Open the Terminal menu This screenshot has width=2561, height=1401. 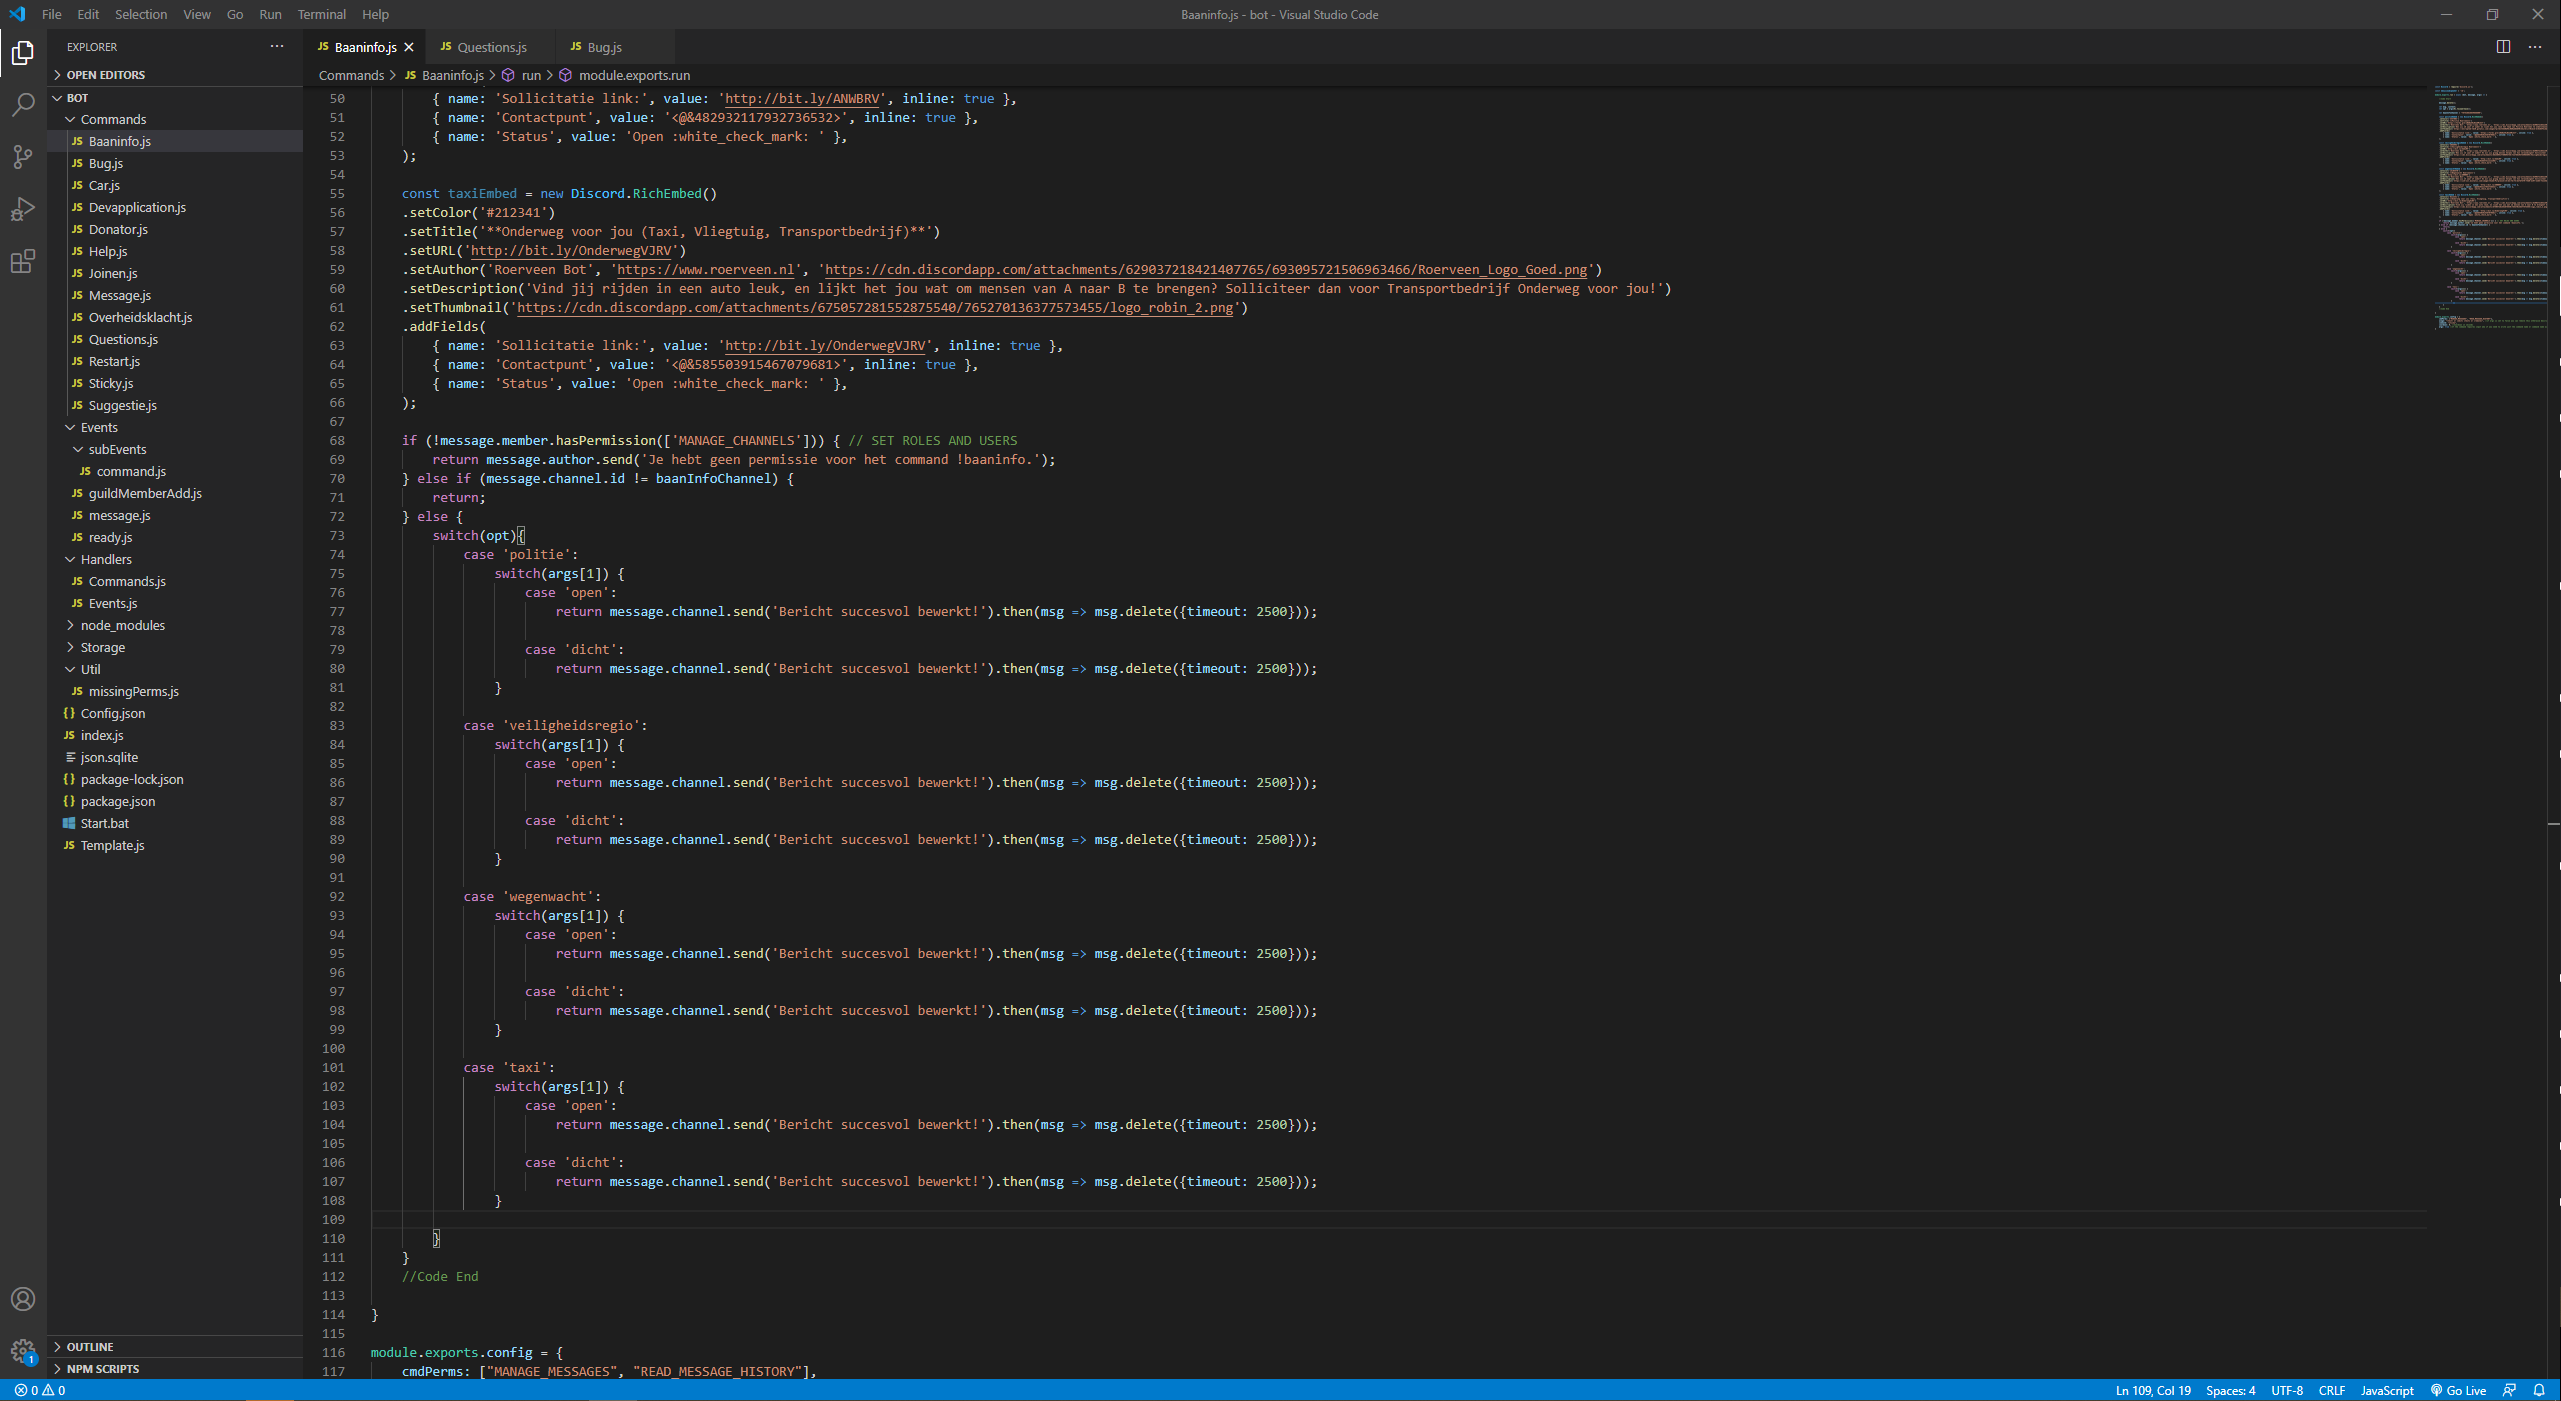(x=321, y=14)
